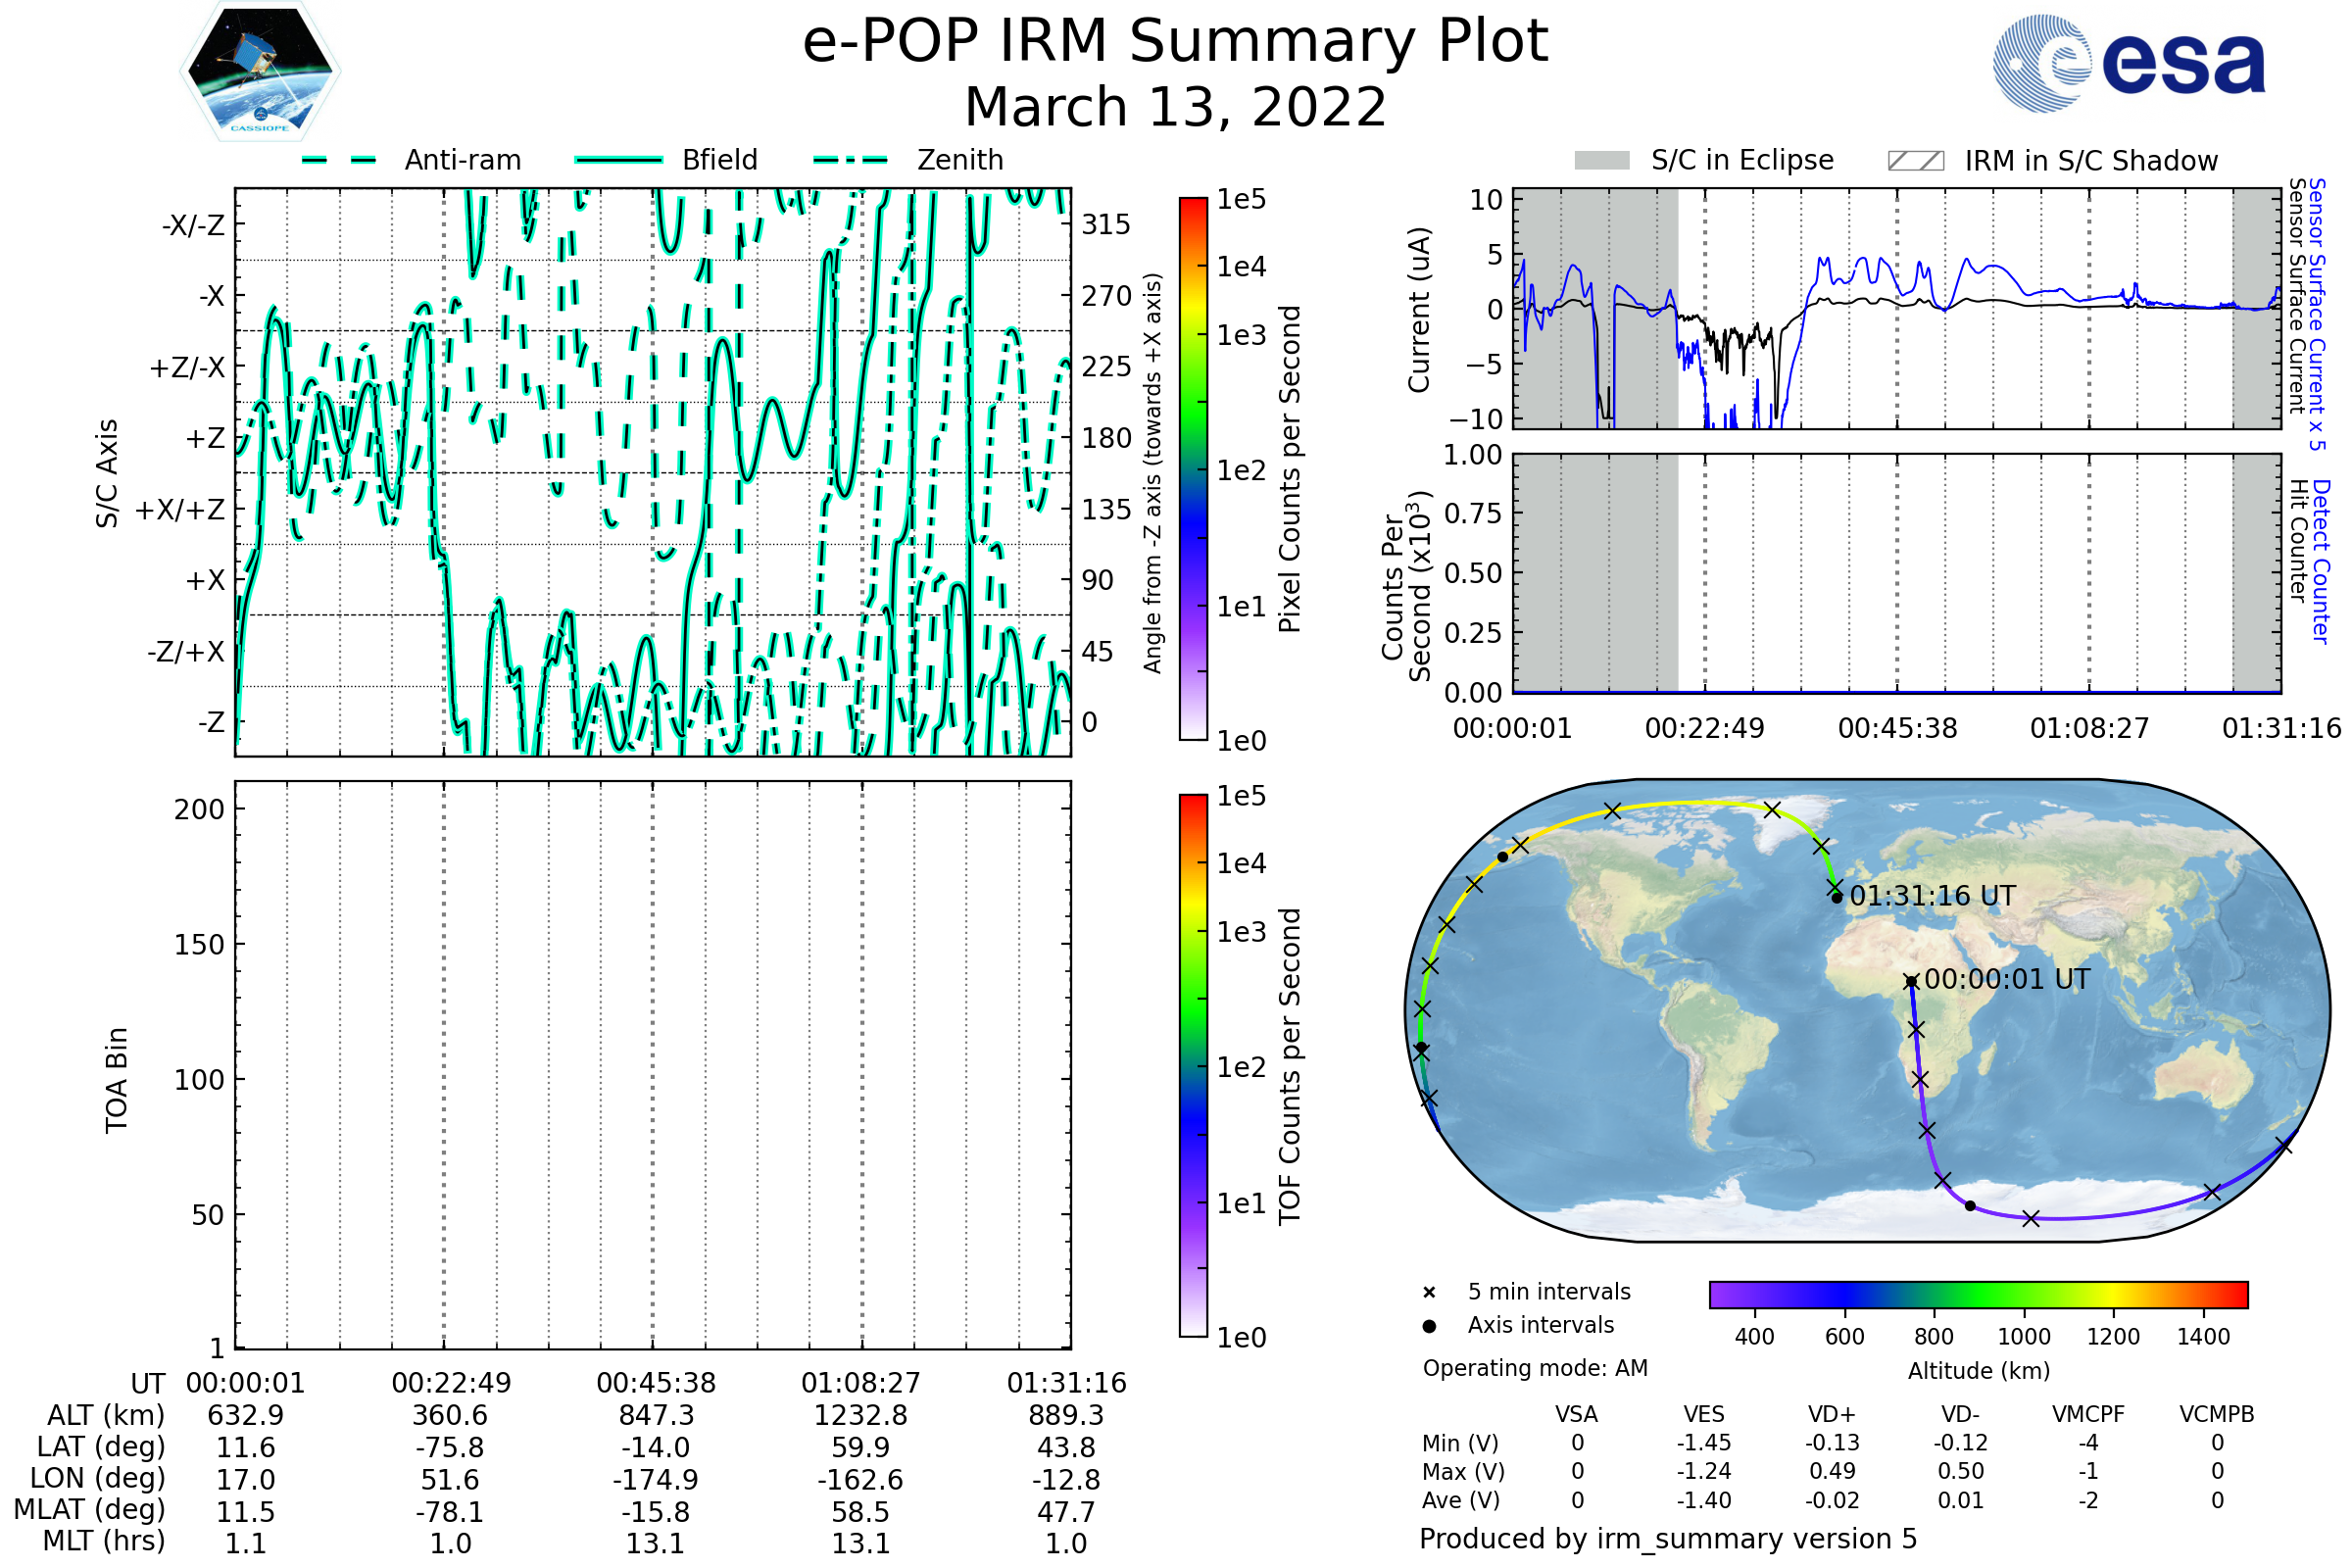Image resolution: width=2352 pixels, height=1568 pixels.
Task: Click the TOF Counts per Second colorbar
Action: 1193,1065
